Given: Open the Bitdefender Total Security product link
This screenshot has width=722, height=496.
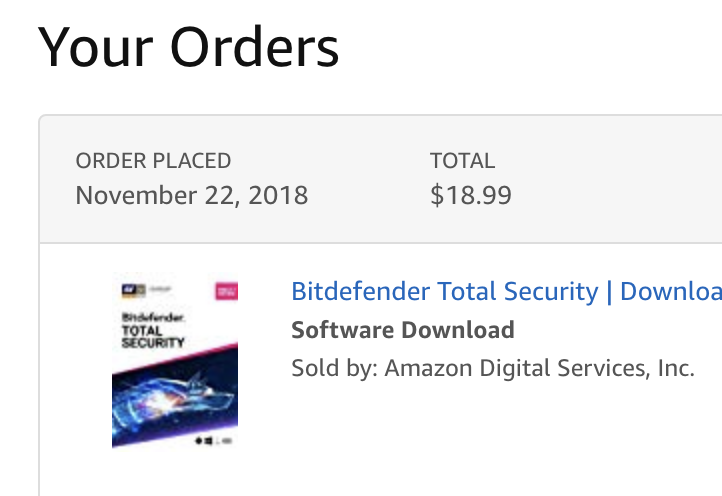Looking at the screenshot, I should click(507, 292).
